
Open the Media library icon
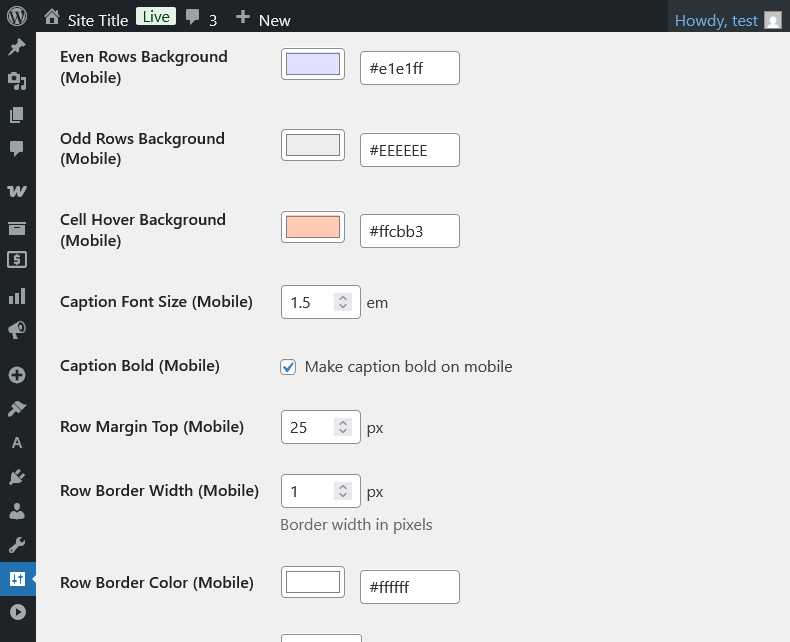point(17,82)
